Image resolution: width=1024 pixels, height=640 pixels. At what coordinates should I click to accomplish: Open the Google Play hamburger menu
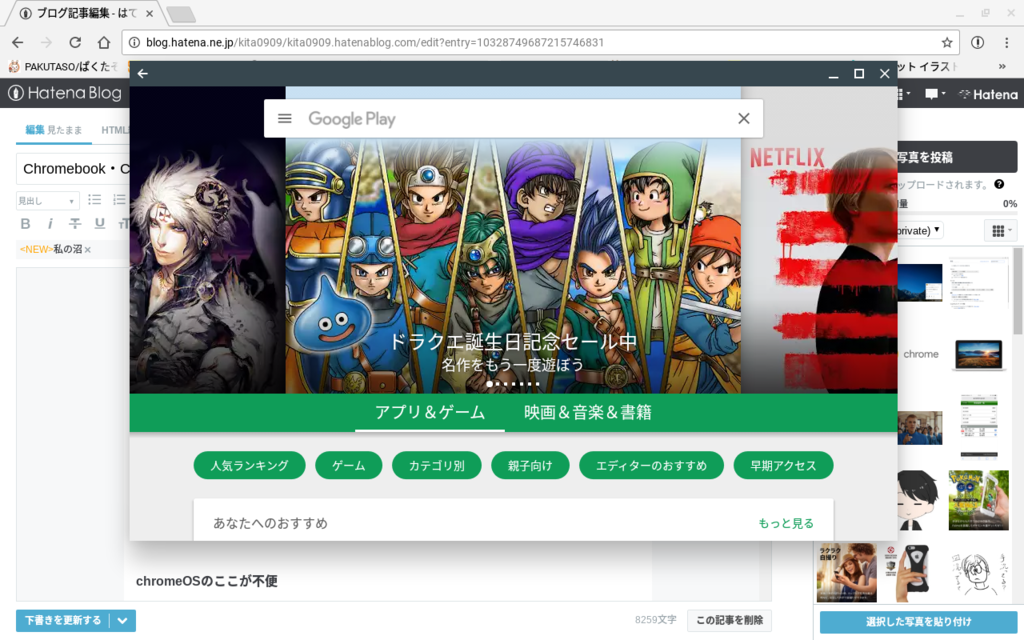tap(284, 118)
